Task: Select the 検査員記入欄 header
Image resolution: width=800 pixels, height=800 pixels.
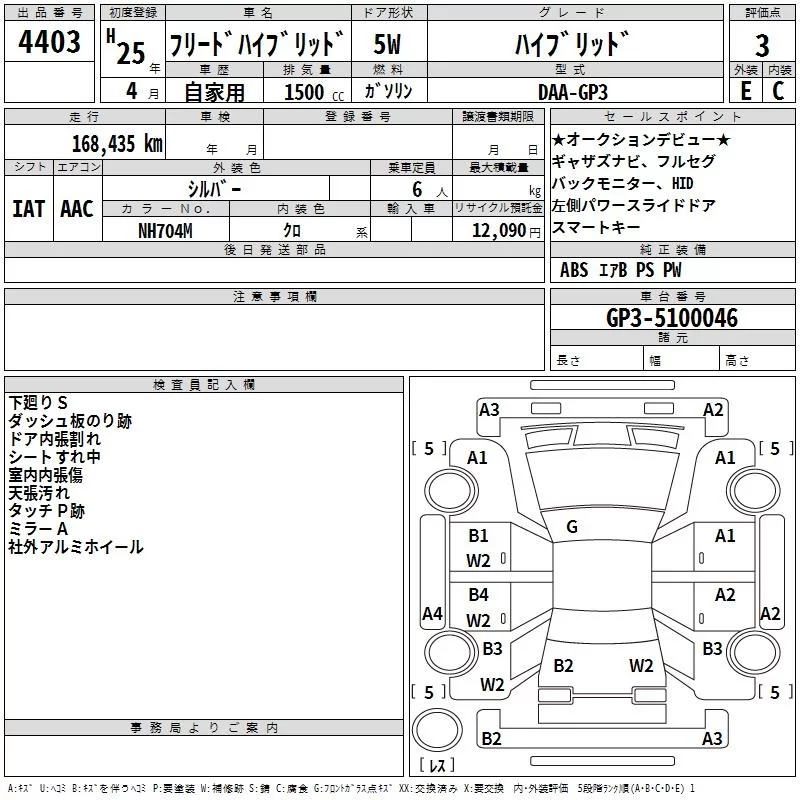Action: coord(204,385)
